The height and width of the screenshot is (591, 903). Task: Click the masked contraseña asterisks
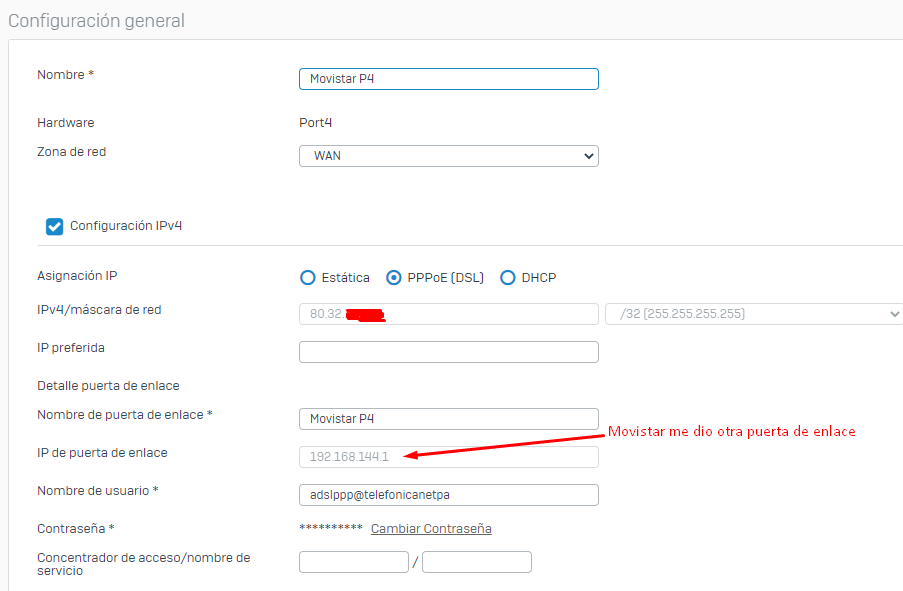click(x=331, y=528)
